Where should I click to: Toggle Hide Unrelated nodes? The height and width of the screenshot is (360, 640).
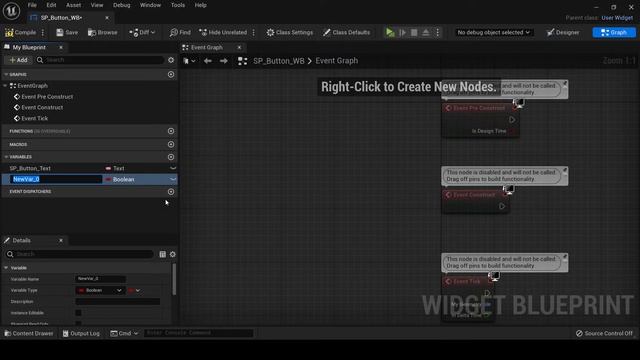click(x=223, y=32)
